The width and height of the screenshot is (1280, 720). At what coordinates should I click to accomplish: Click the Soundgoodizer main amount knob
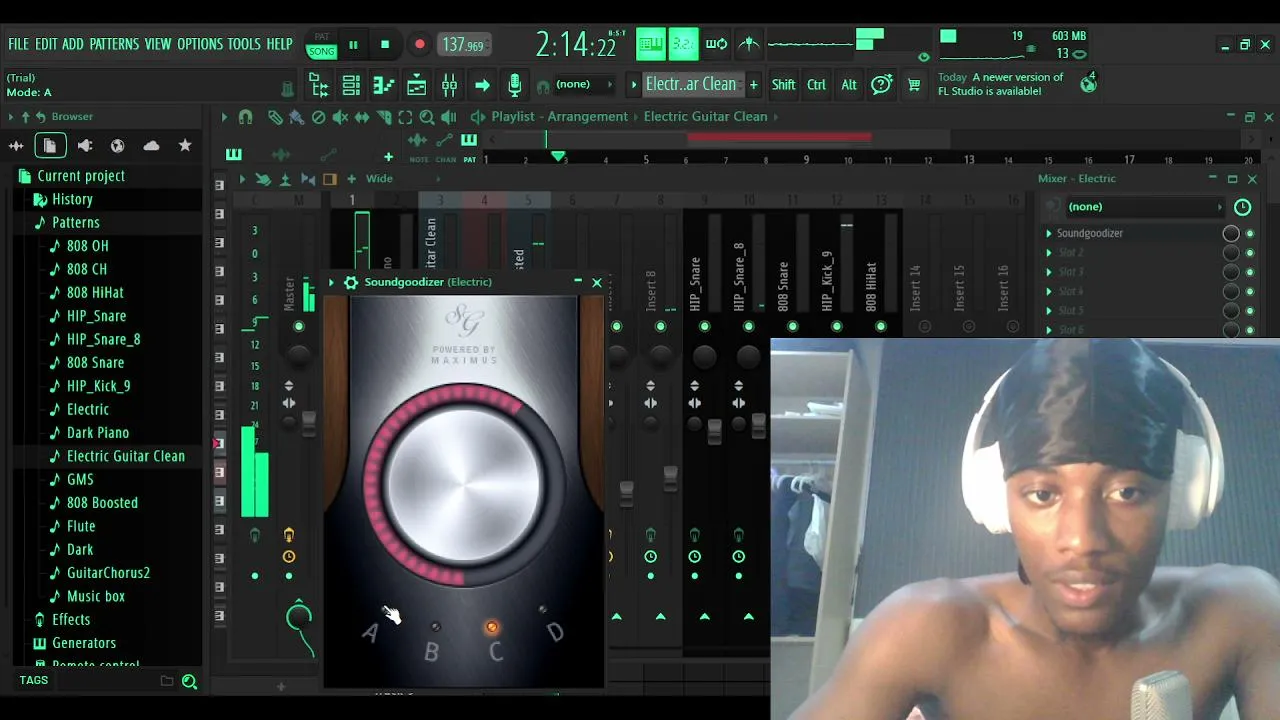[463, 485]
